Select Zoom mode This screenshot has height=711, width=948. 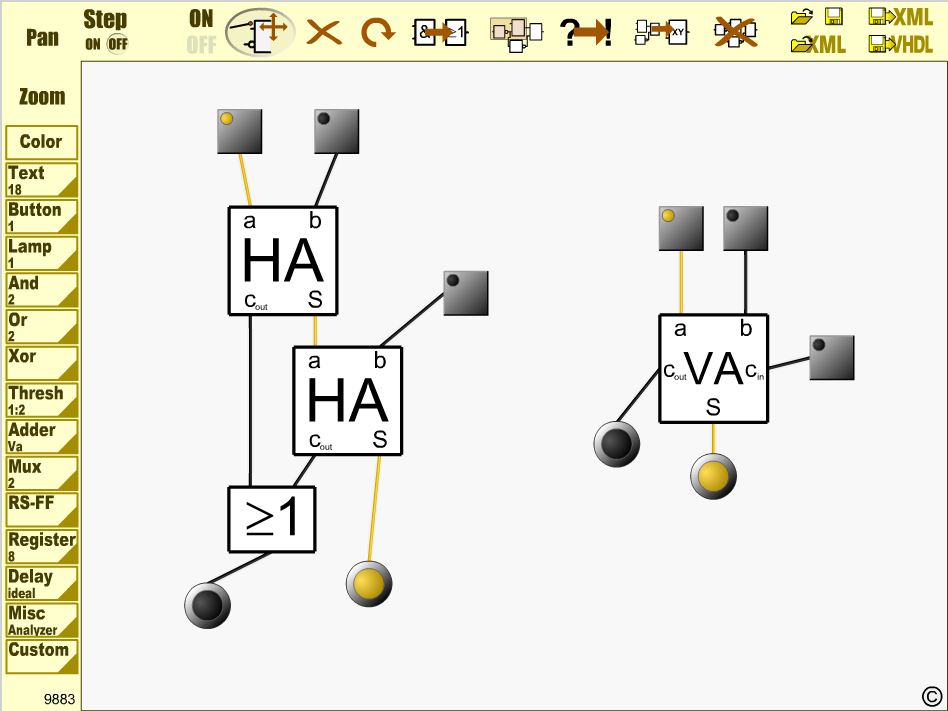point(41,97)
